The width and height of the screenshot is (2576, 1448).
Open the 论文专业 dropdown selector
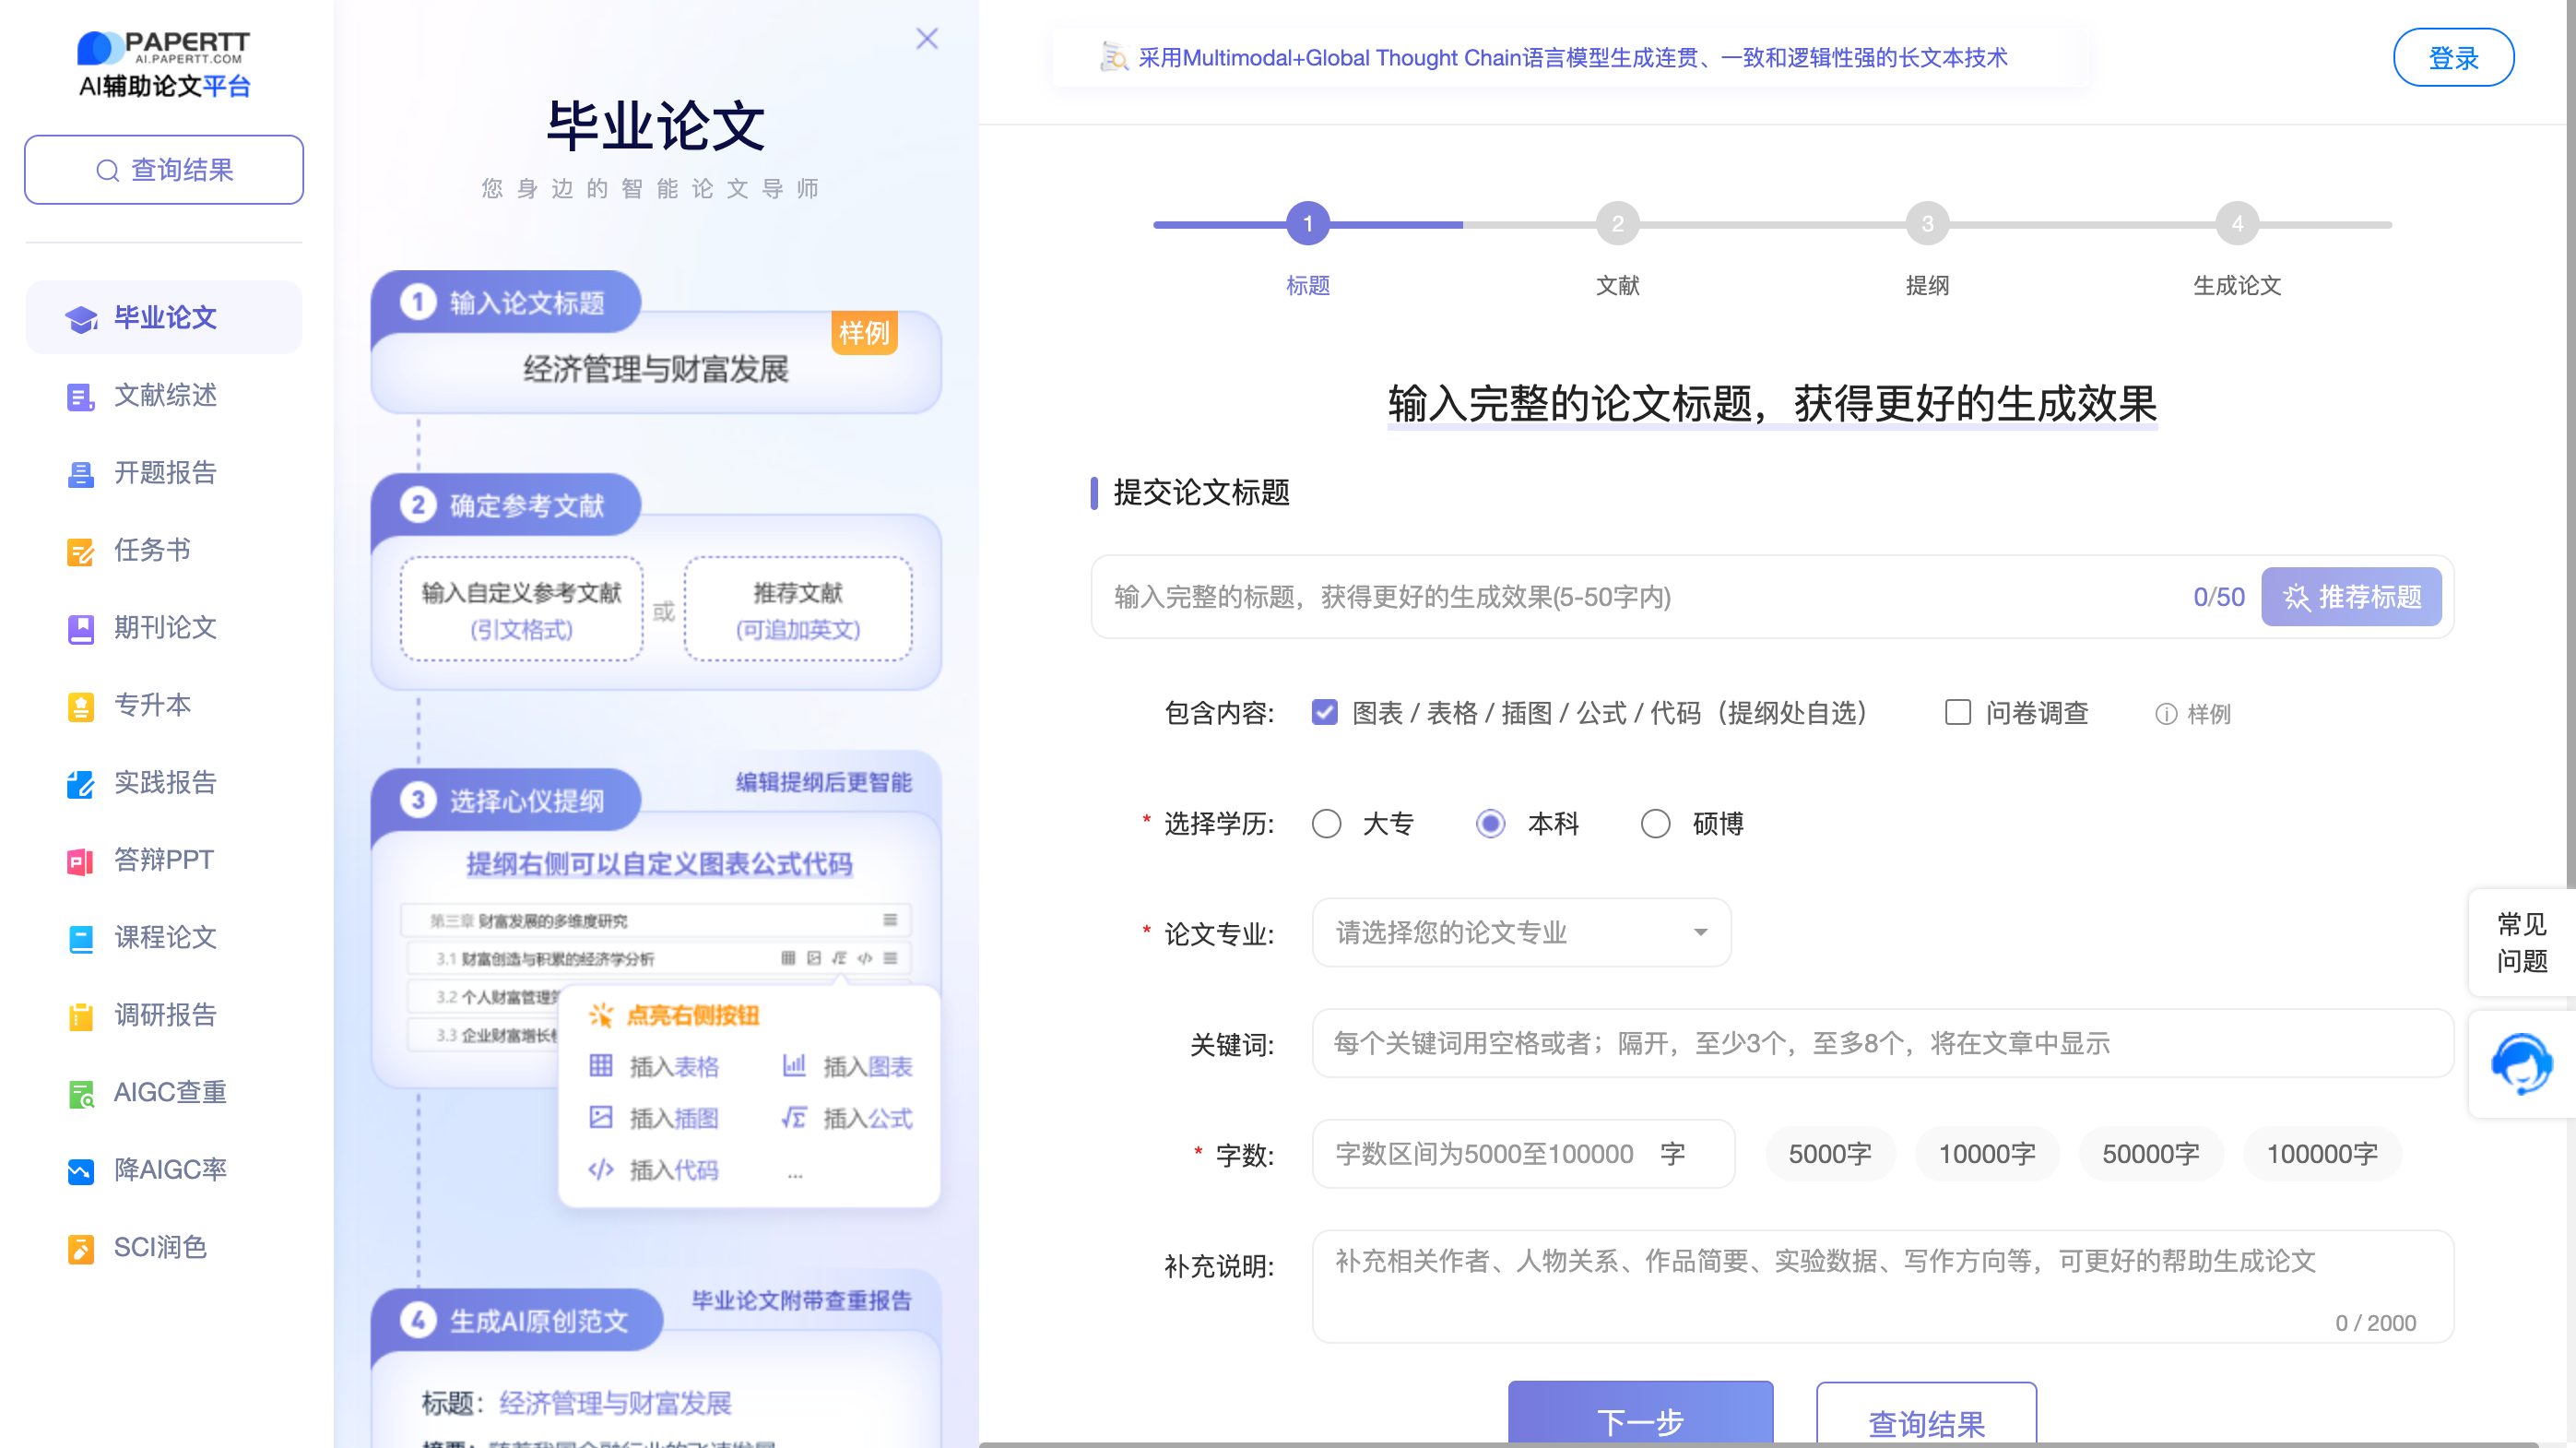tap(1520, 932)
